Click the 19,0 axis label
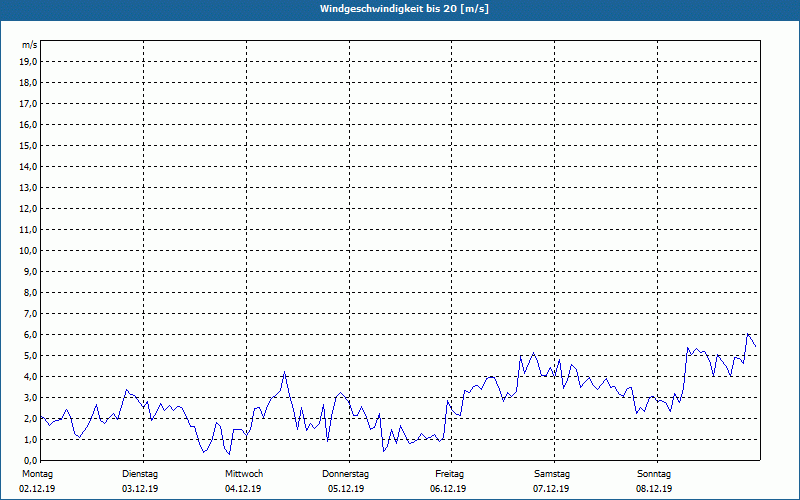Screen dimensions: 800x500 (28, 62)
